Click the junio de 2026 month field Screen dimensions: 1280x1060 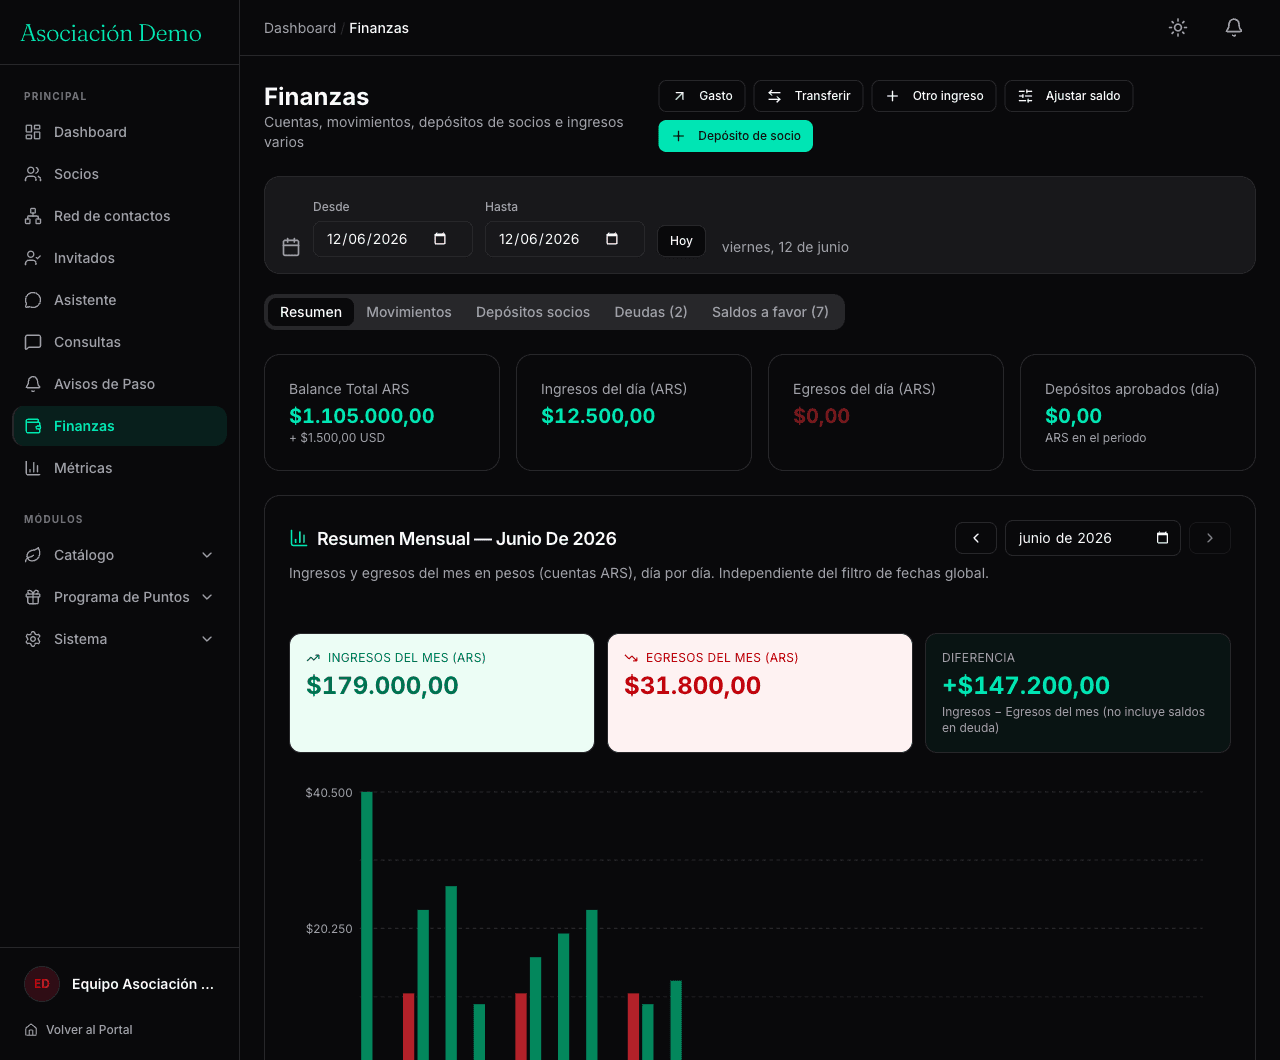coord(1093,538)
